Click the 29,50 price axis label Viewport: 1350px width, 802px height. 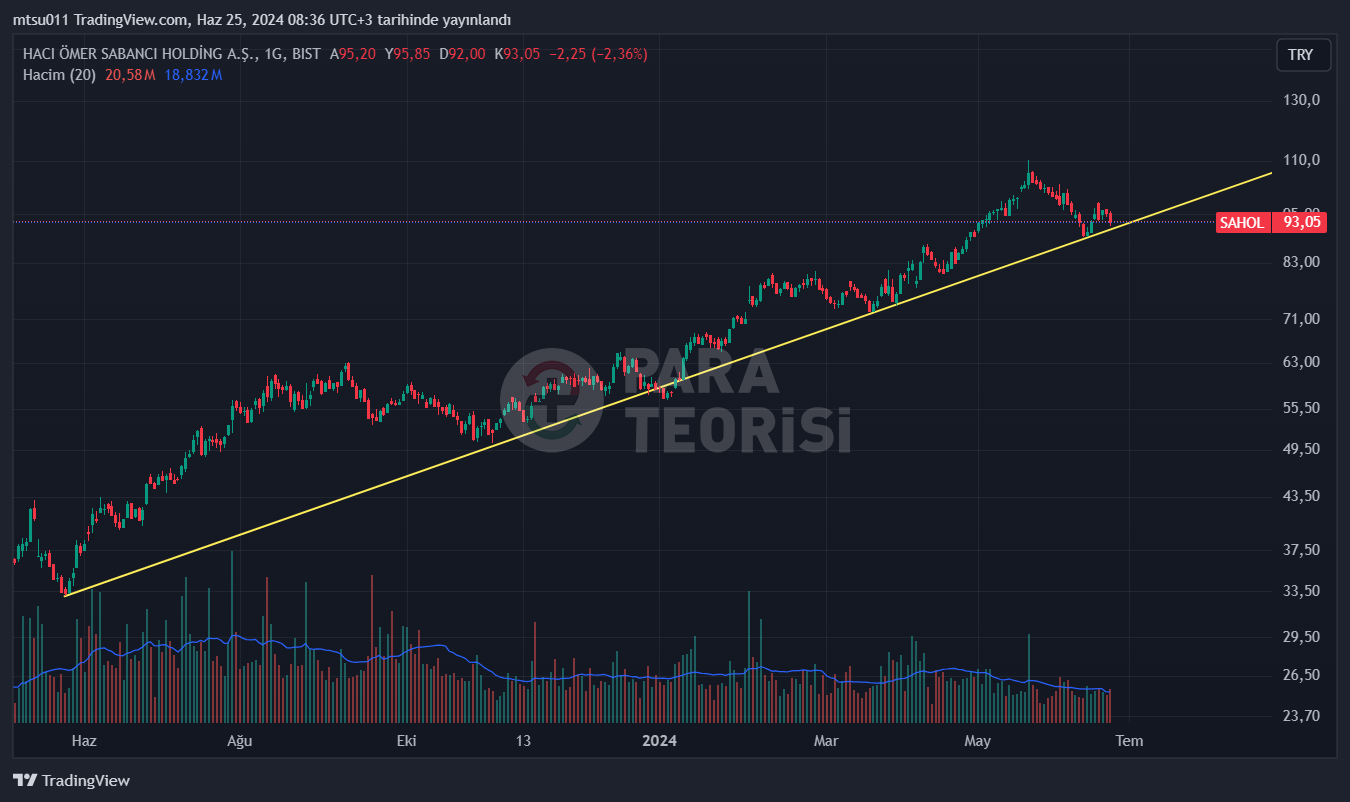pos(1303,637)
